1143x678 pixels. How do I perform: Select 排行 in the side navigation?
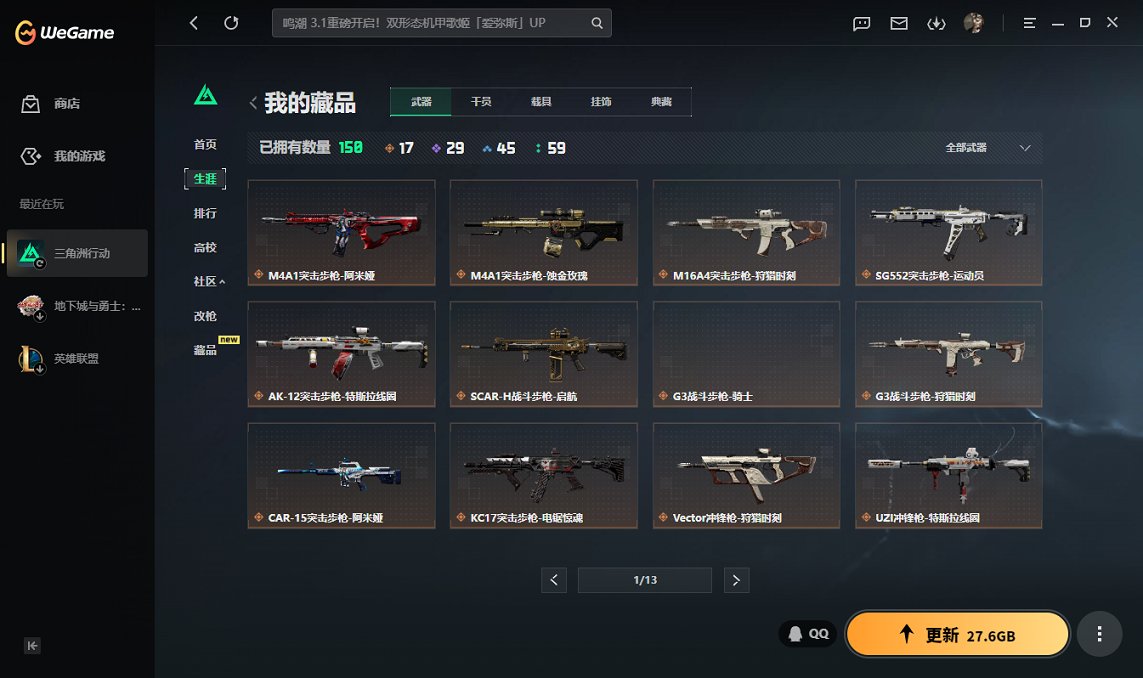[205, 213]
